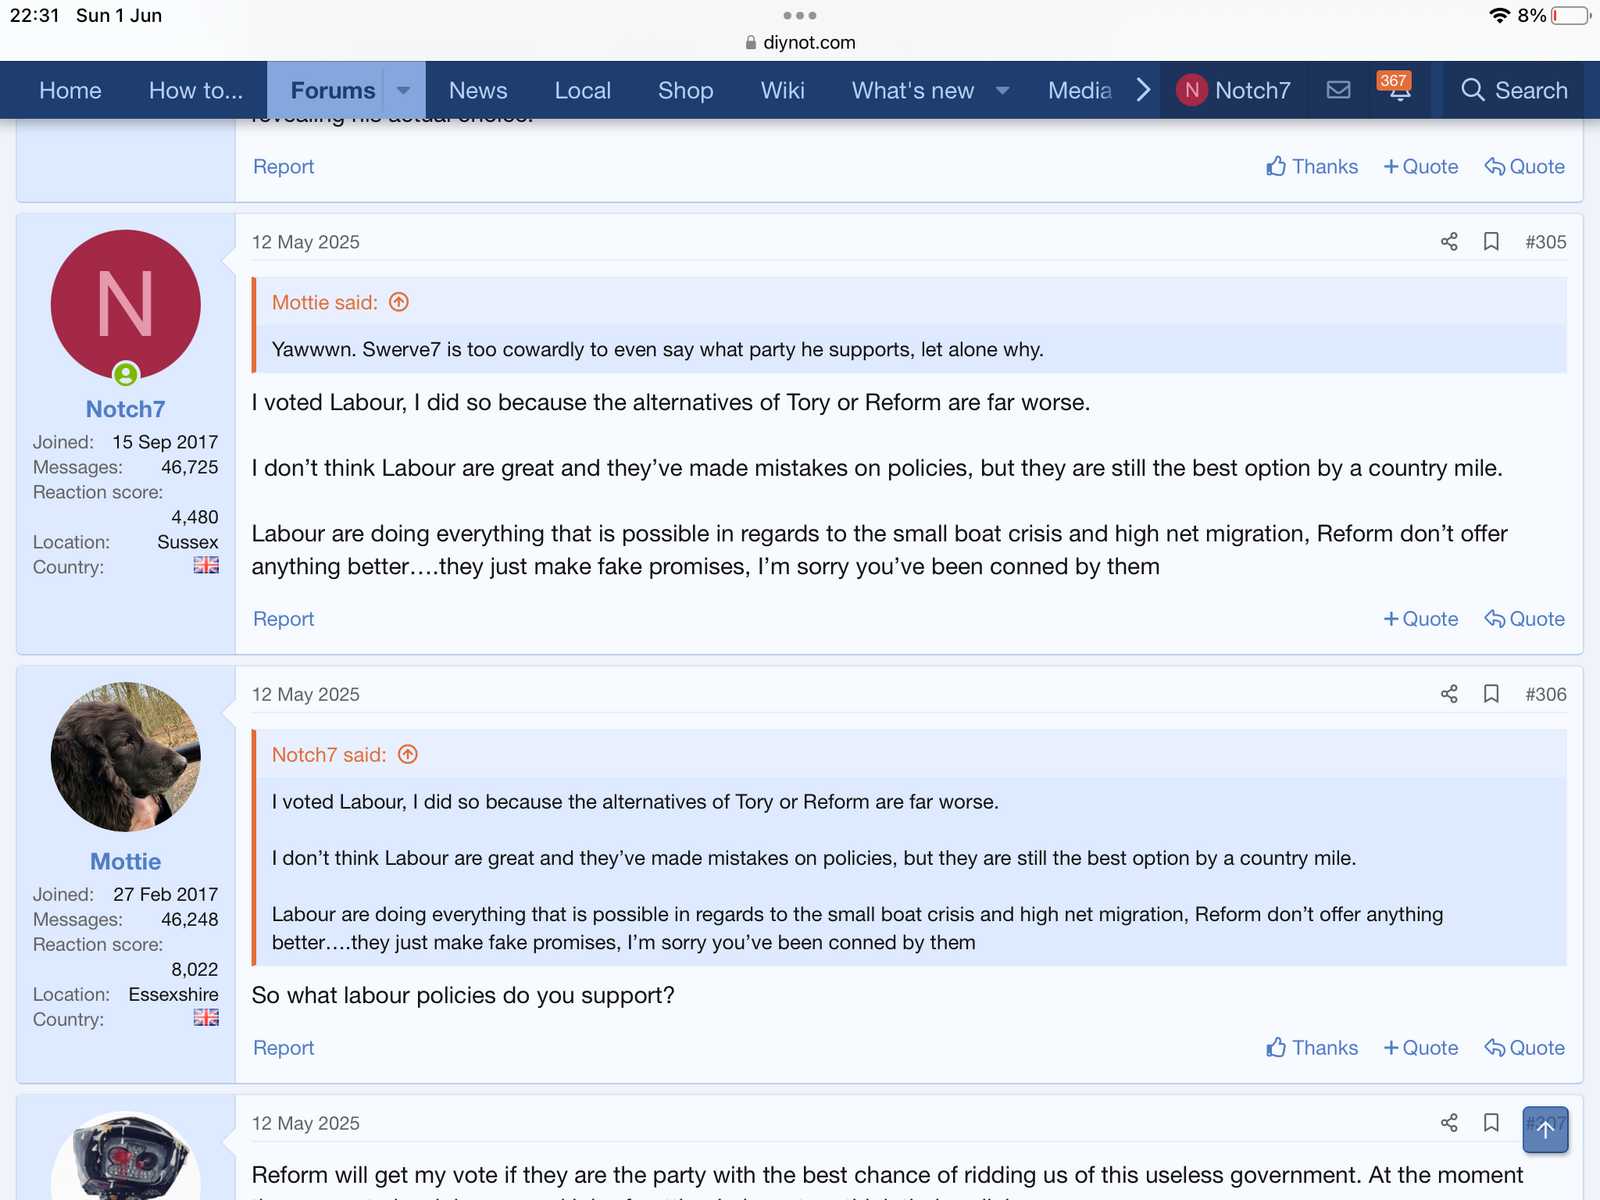Image resolution: width=1600 pixels, height=1200 pixels.
Task: Expand the What's new dropdown arrow
Action: pos(1002,90)
